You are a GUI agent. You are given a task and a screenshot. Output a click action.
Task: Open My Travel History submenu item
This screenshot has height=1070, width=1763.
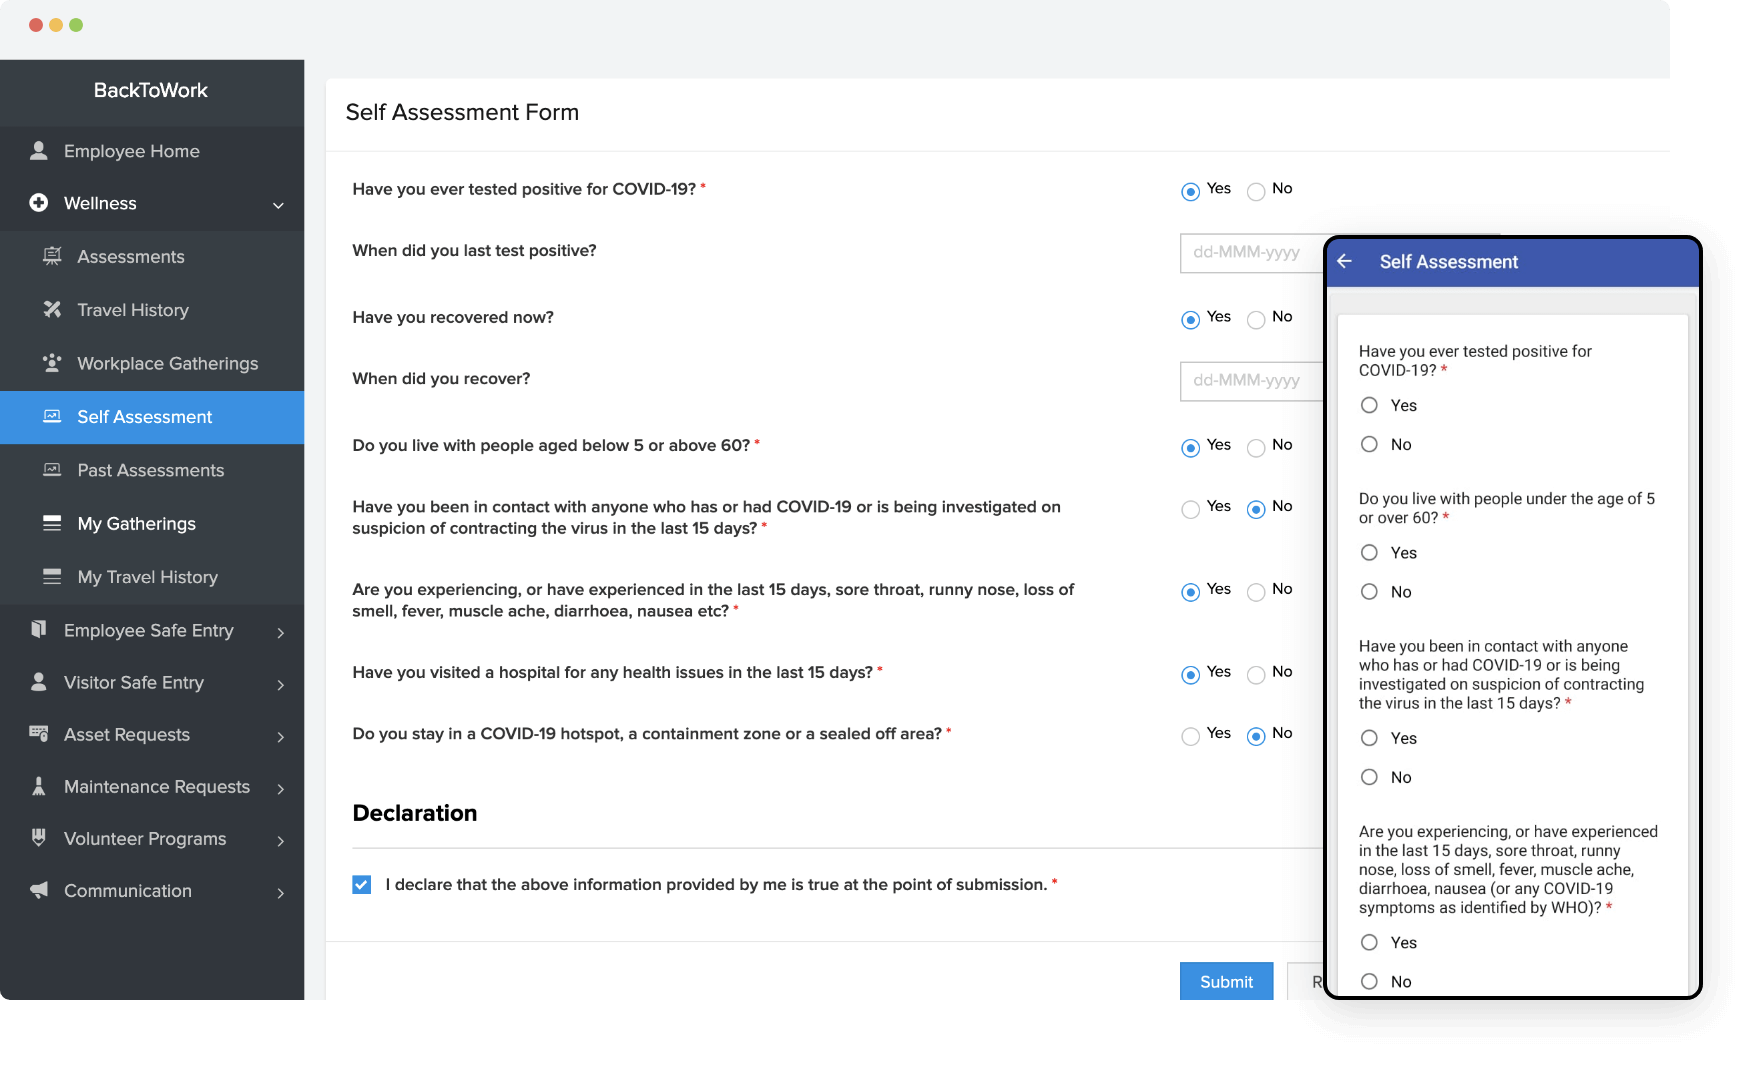click(x=152, y=577)
